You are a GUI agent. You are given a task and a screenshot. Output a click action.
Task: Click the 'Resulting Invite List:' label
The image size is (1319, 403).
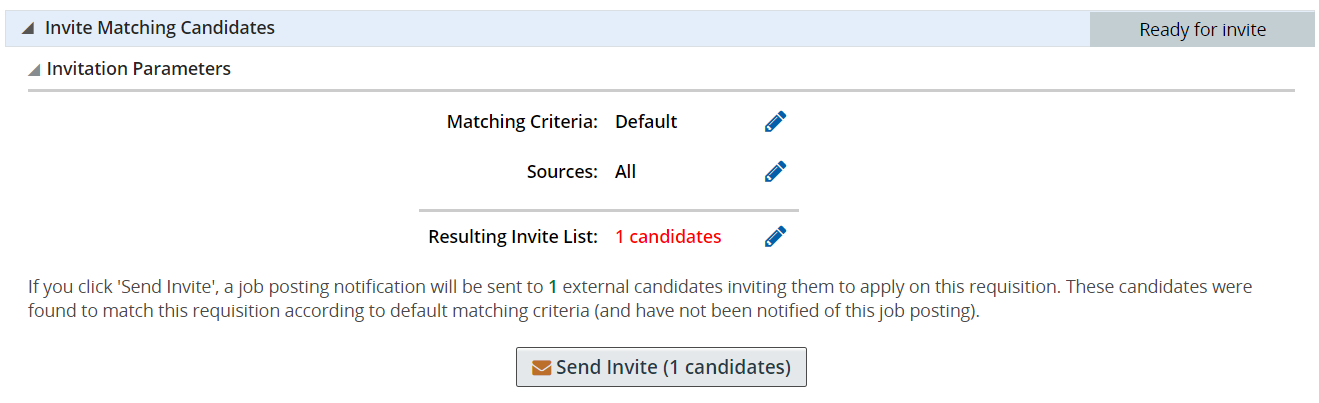pyautogui.click(x=513, y=237)
